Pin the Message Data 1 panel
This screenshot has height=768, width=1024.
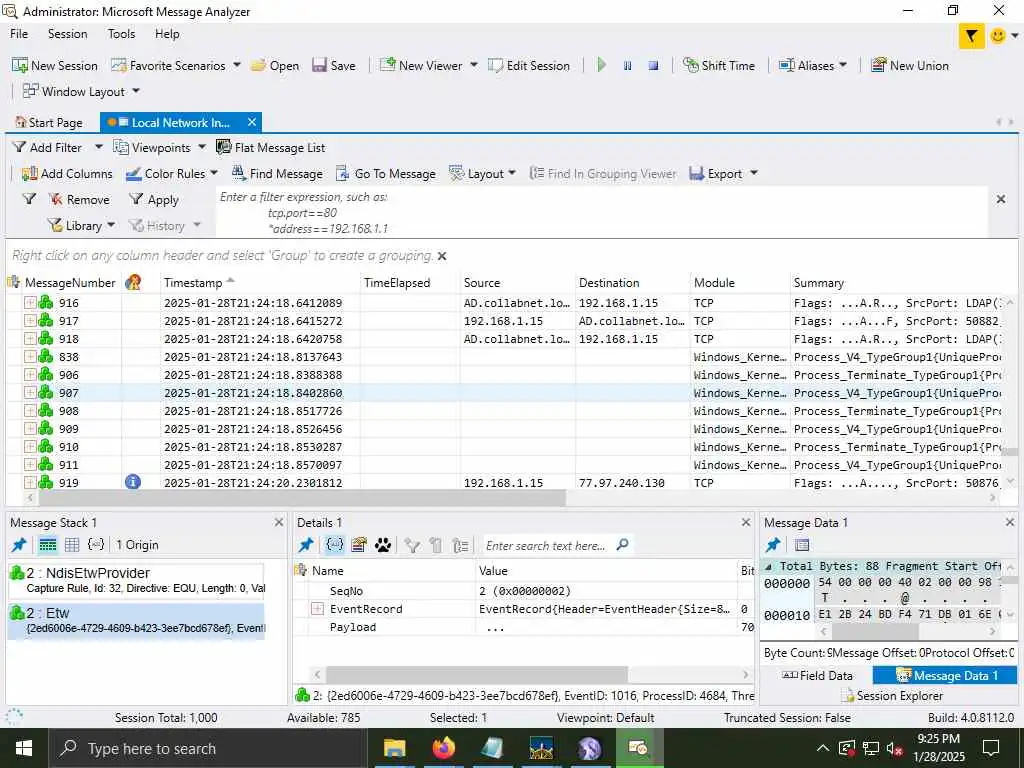tap(773, 545)
